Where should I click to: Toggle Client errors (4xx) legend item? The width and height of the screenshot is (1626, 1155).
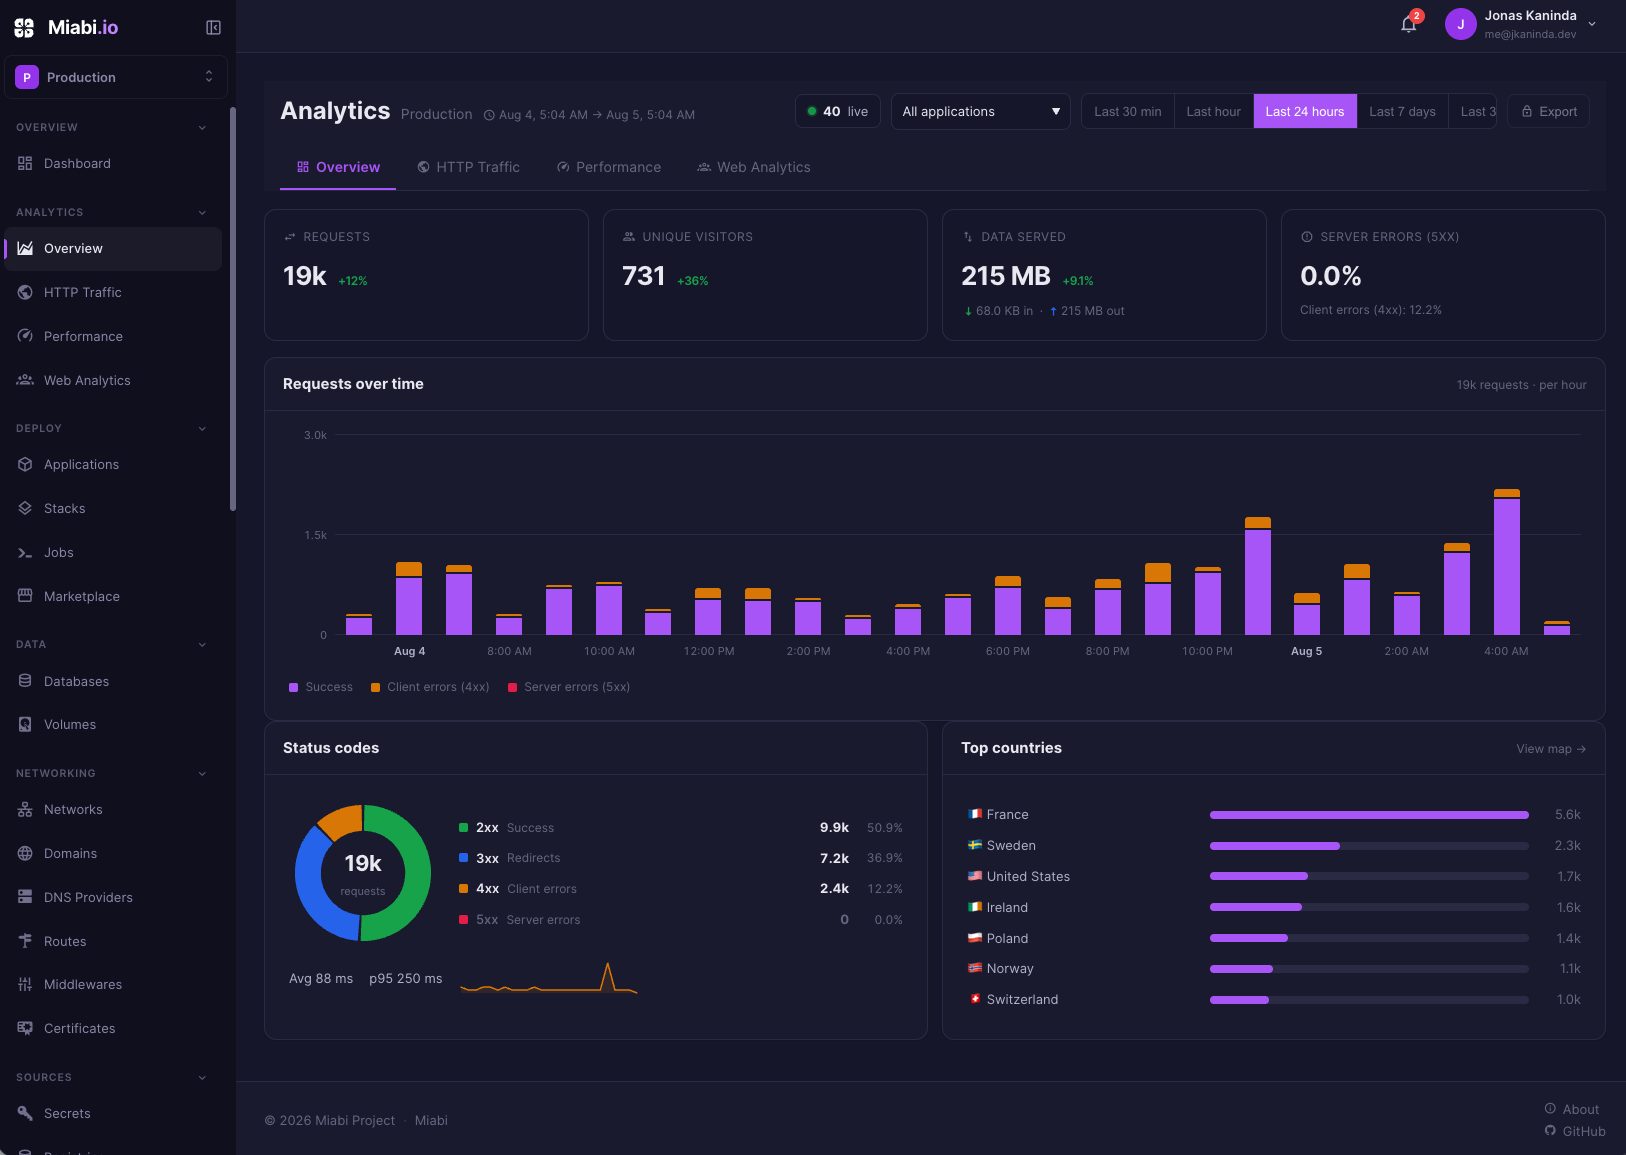pos(430,687)
